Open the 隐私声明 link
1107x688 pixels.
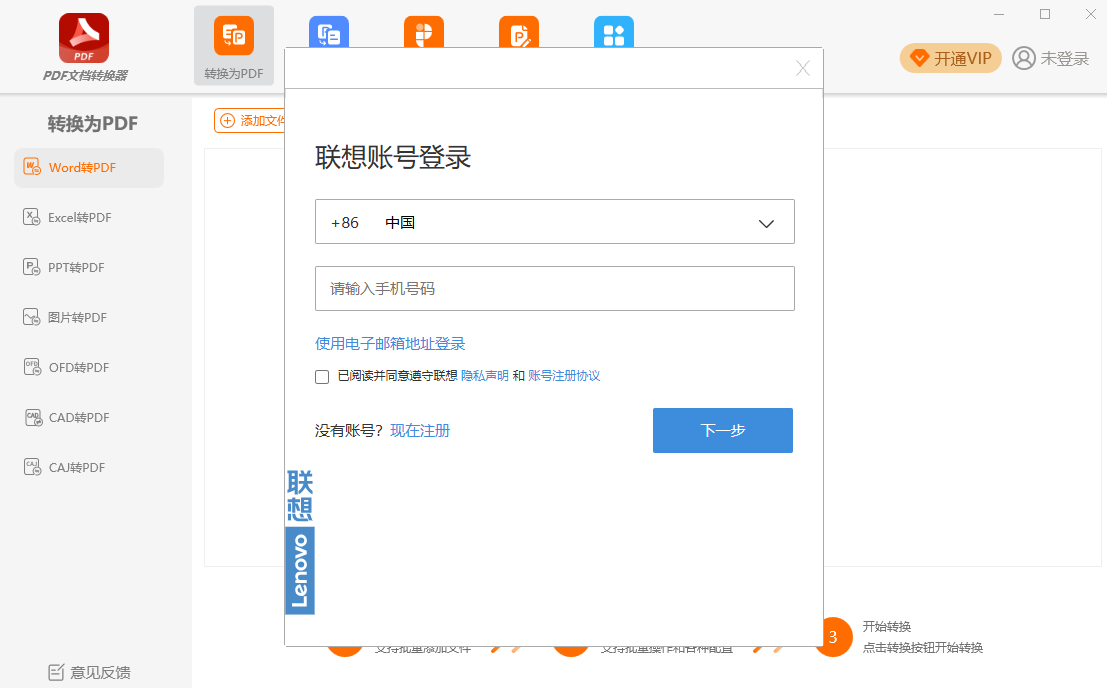point(484,376)
